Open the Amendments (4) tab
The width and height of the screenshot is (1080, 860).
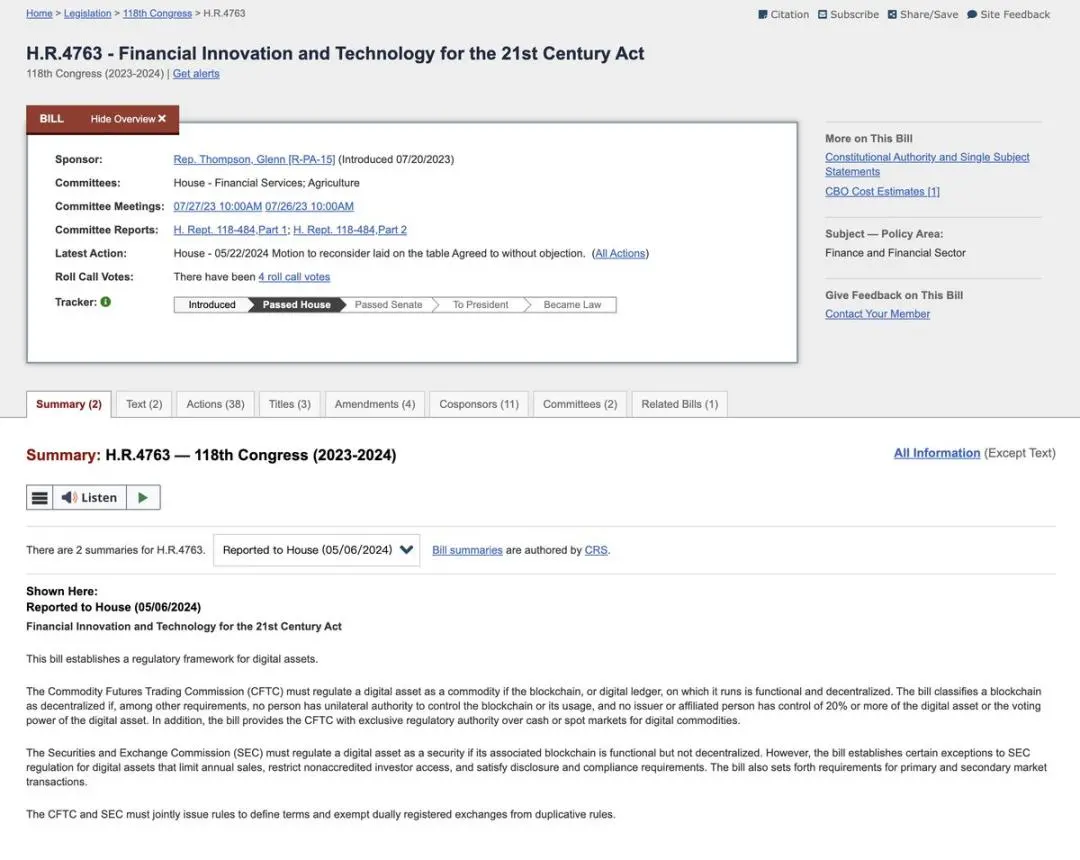(374, 404)
